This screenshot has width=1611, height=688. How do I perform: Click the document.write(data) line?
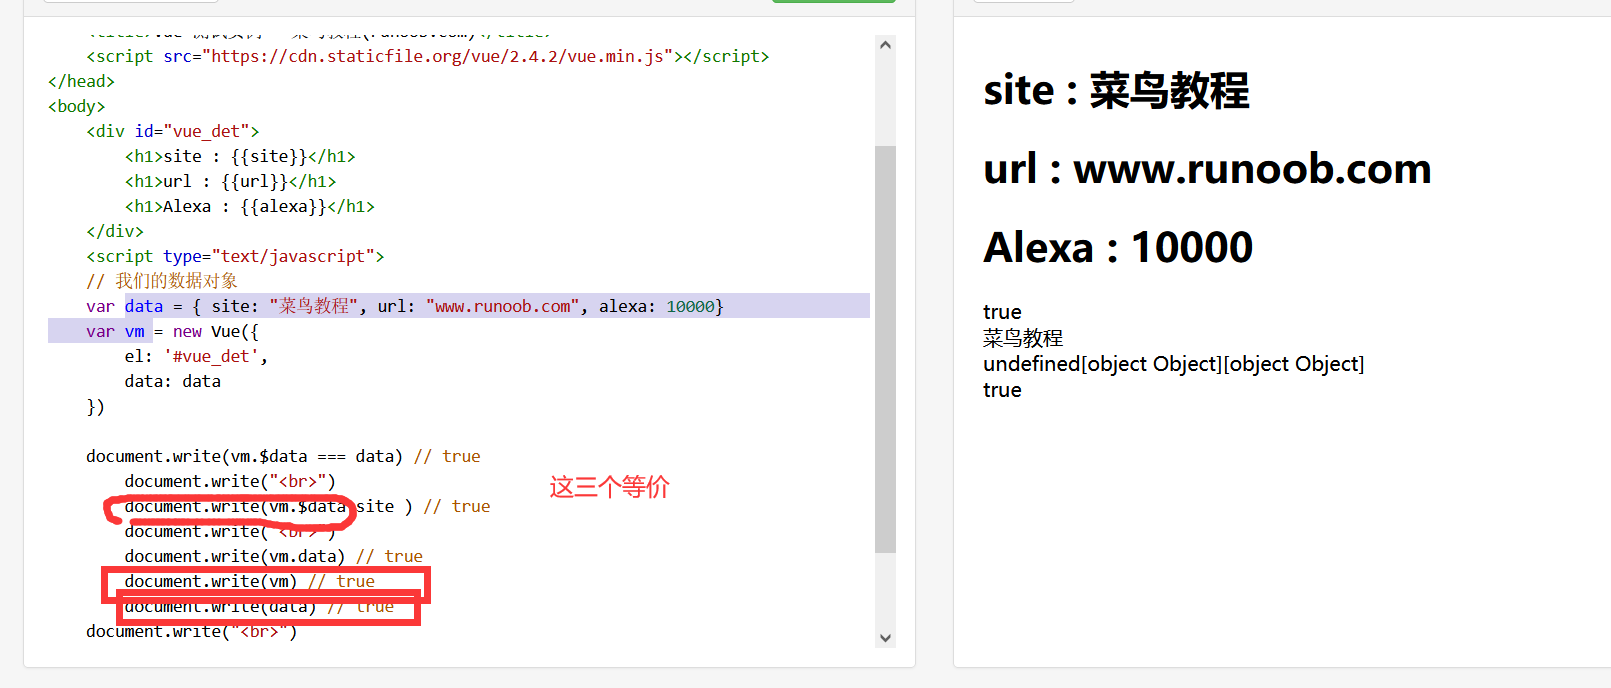pyautogui.click(x=259, y=606)
